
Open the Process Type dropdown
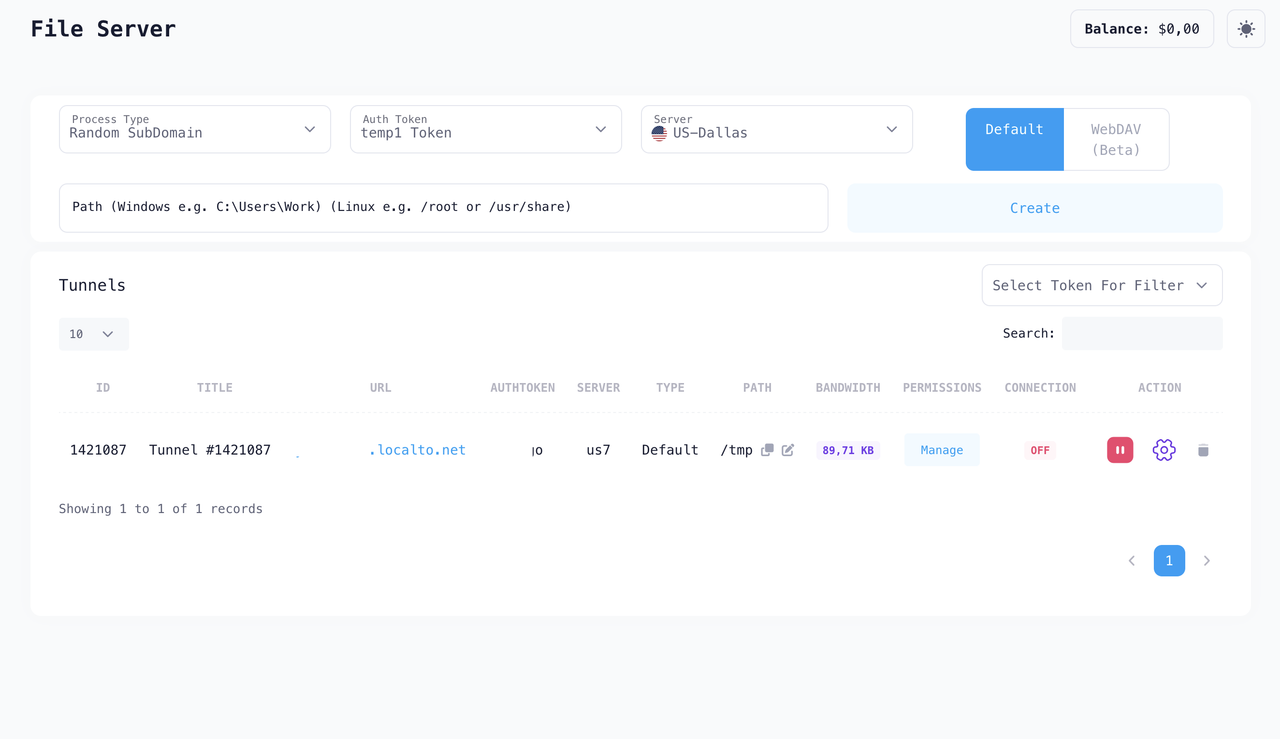195,129
